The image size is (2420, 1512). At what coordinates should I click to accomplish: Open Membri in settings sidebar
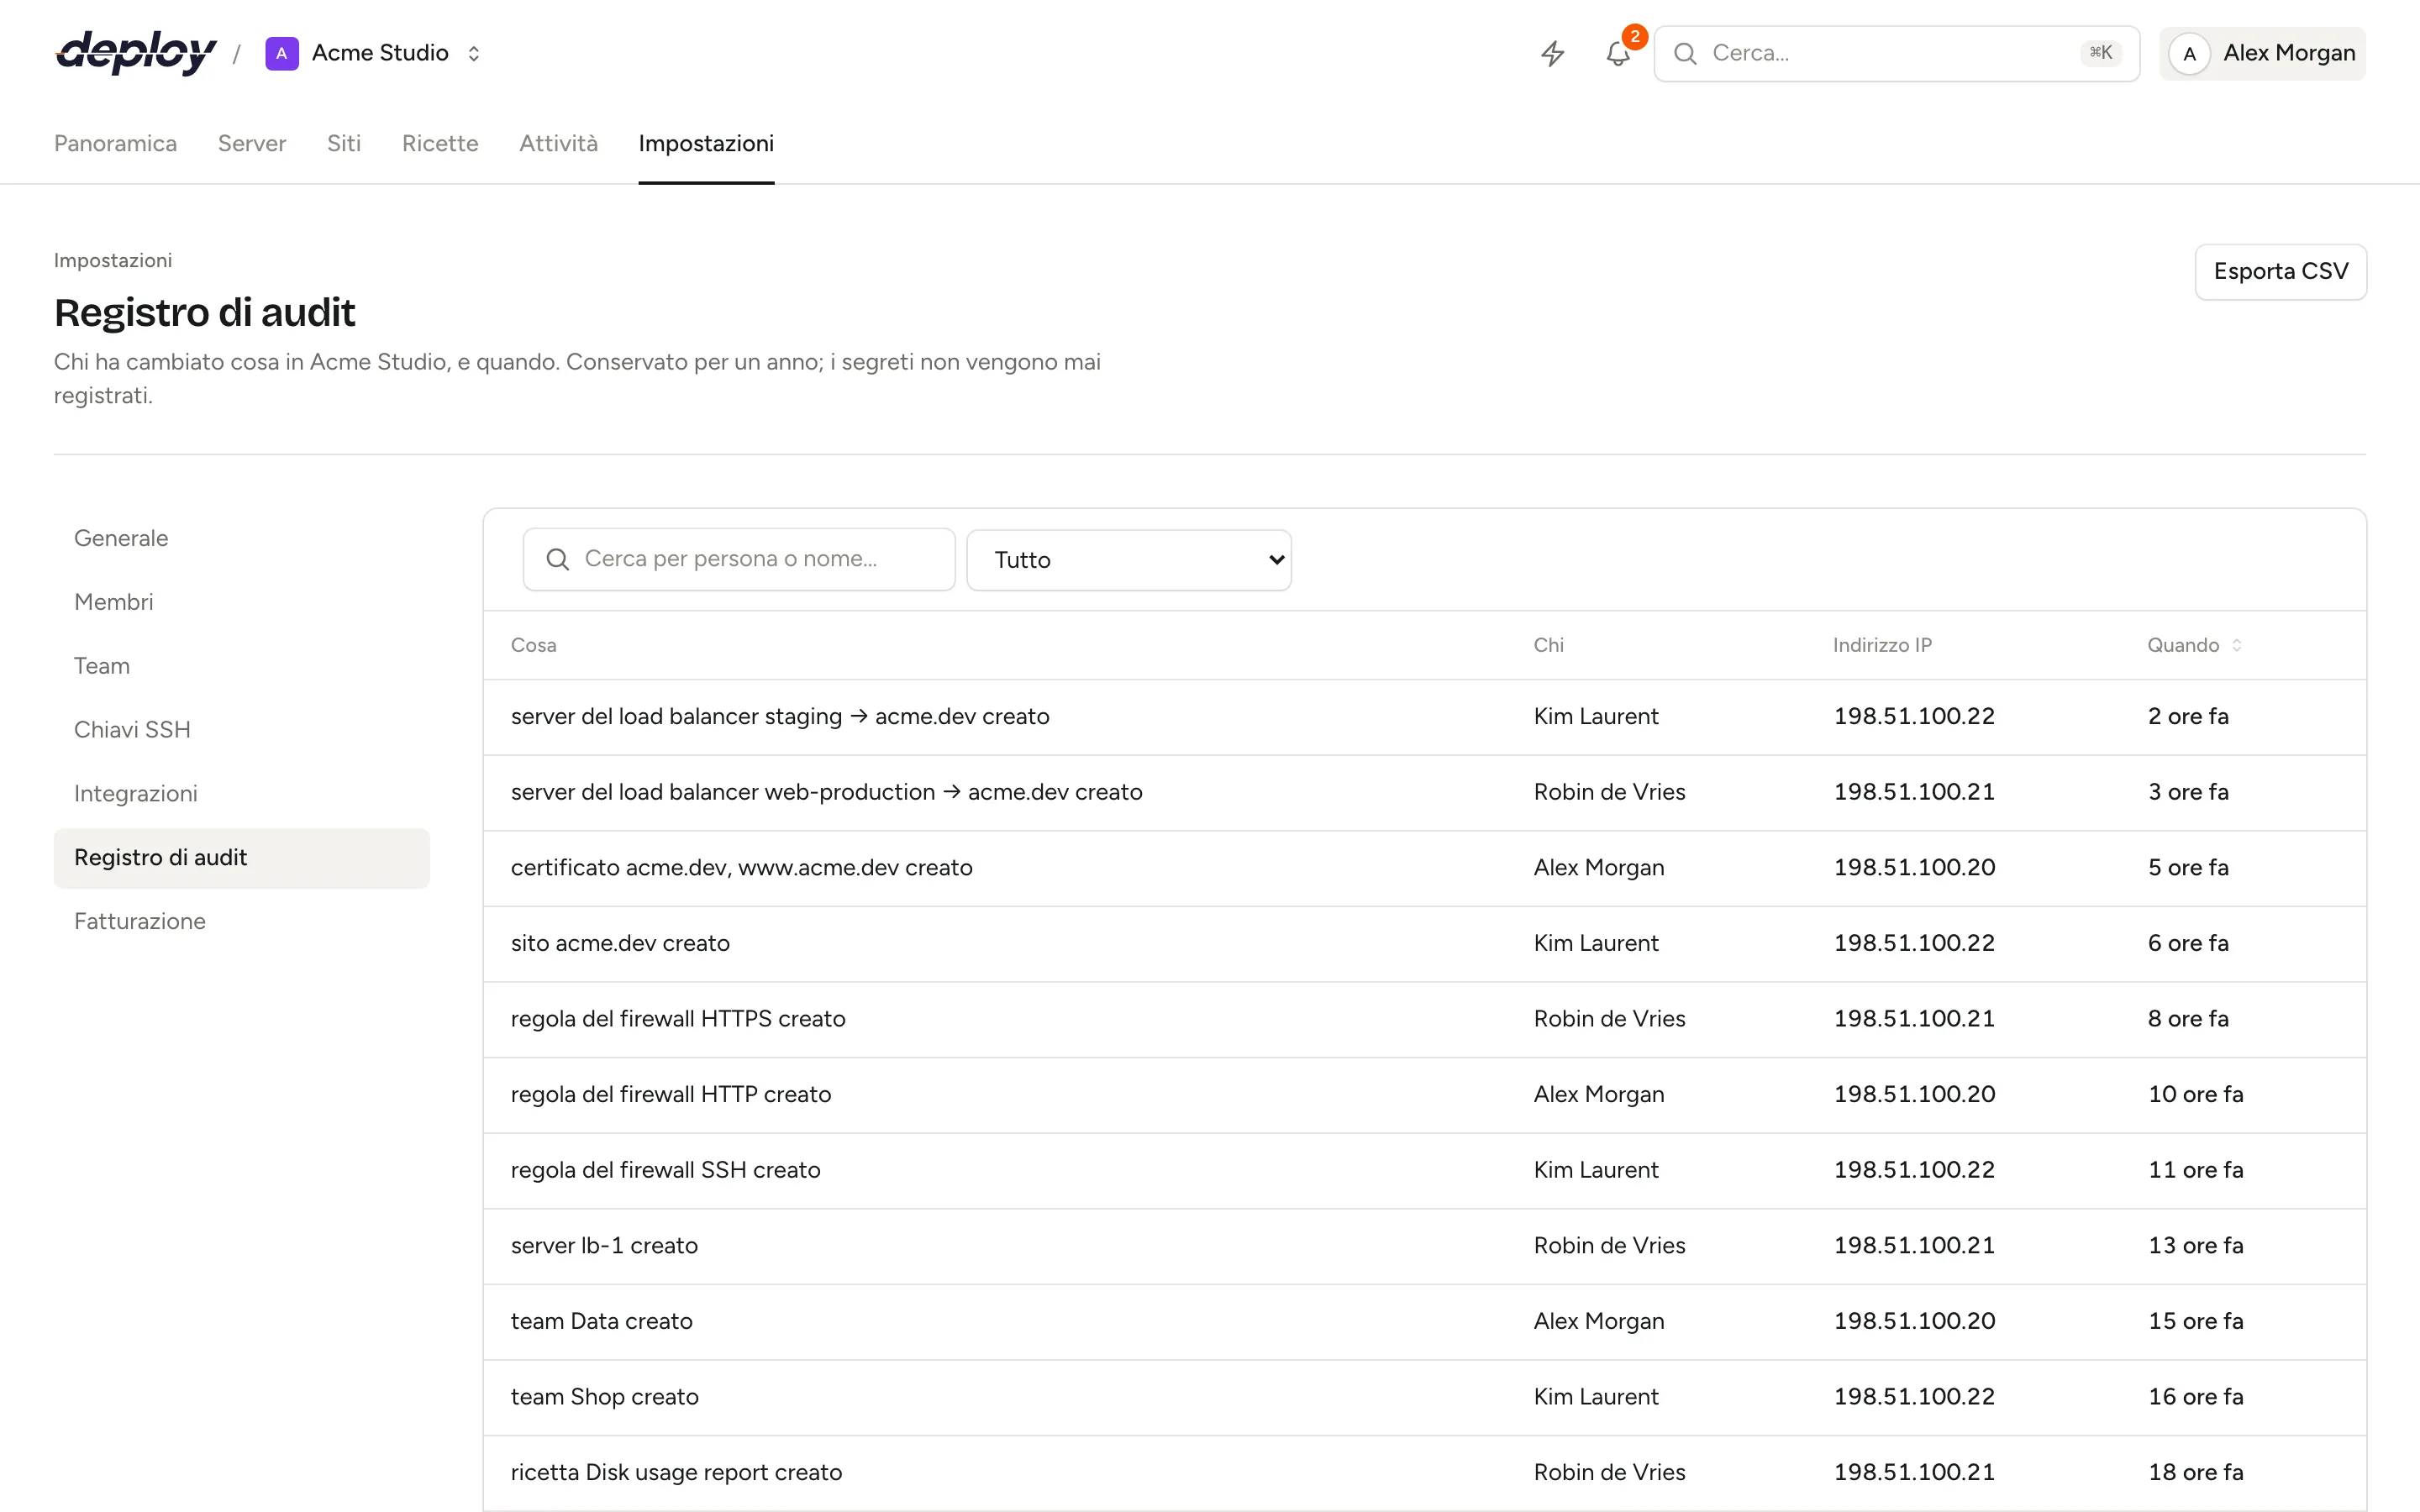pos(242,602)
